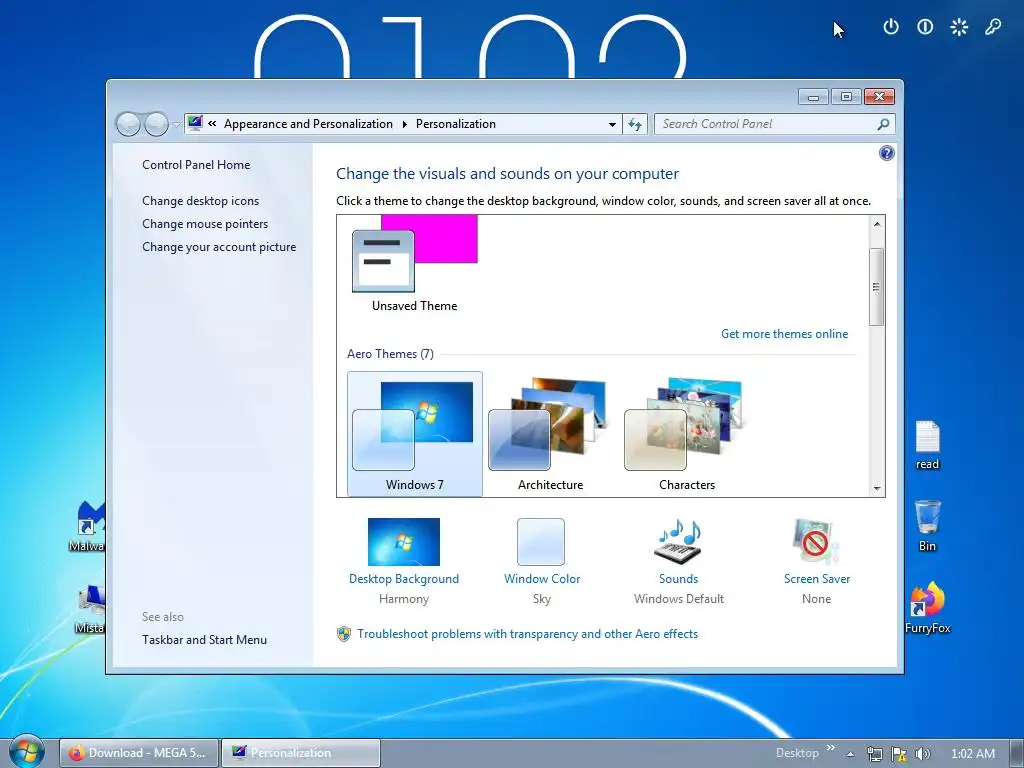Click the themes list scrollbar thumb

[876, 287]
